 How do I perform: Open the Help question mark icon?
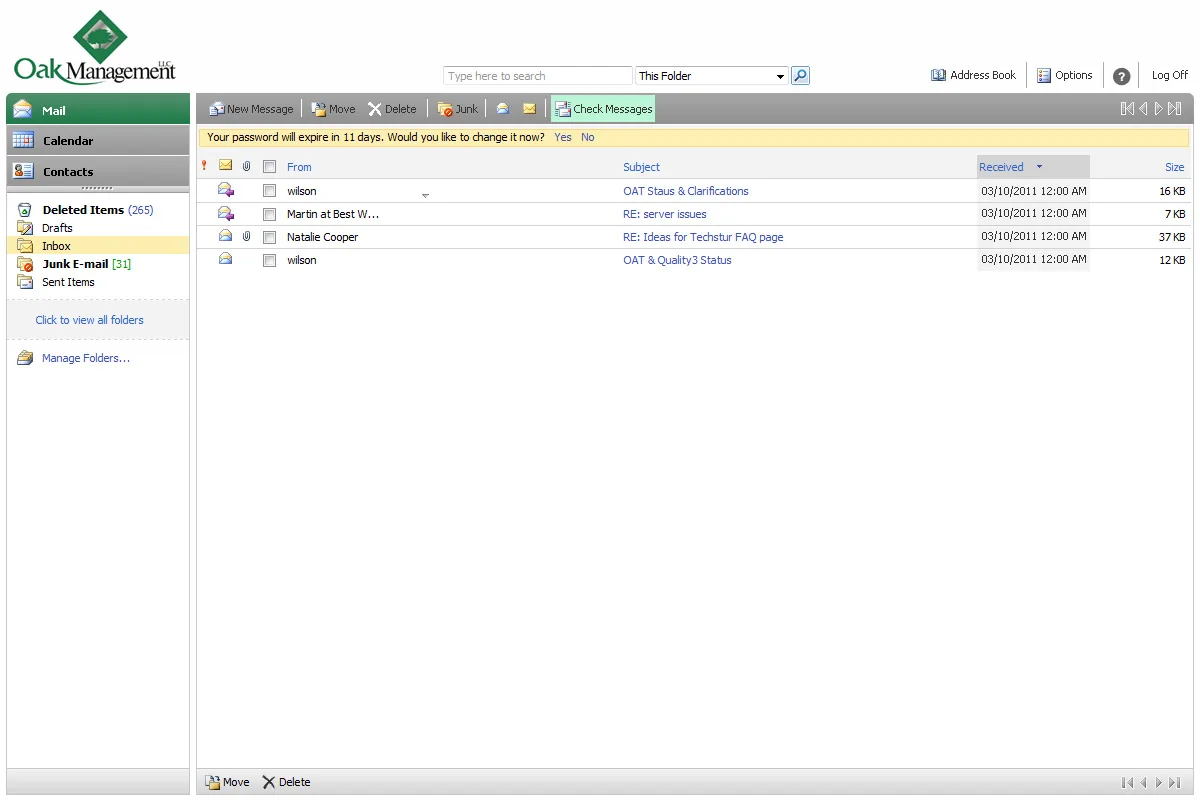pos(1122,76)
